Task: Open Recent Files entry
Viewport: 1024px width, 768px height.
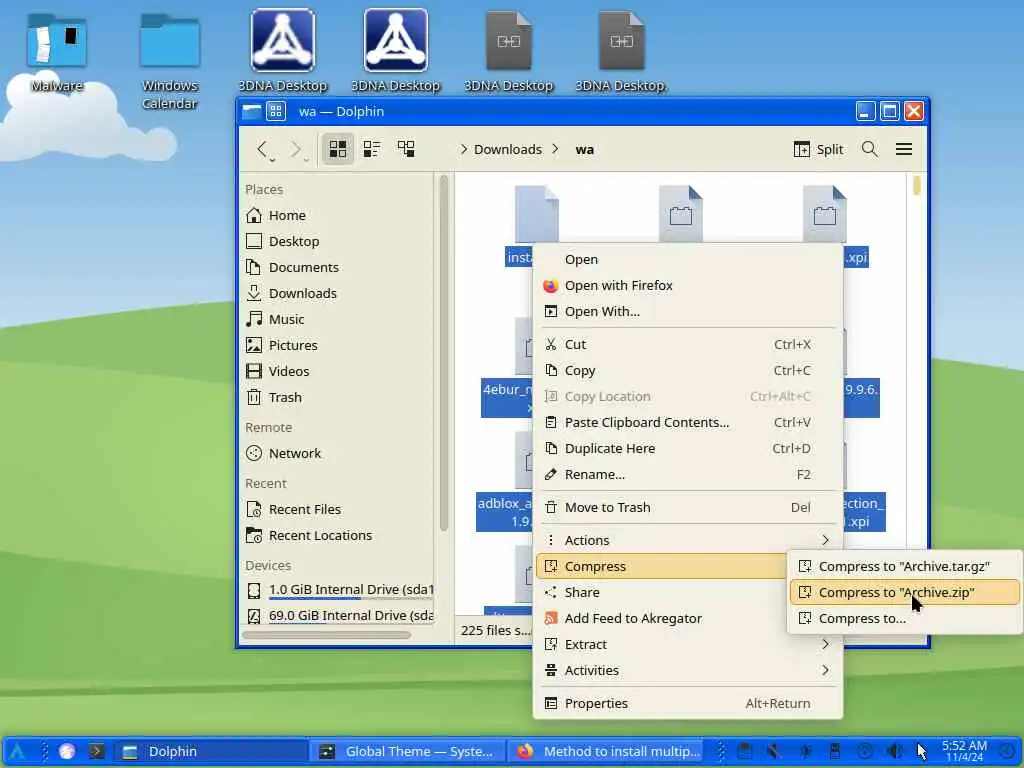Action: 337,509
